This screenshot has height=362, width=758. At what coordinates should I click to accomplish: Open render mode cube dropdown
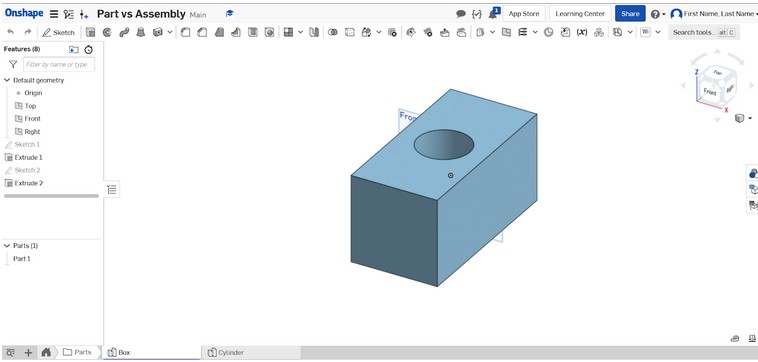pos(743,118)
